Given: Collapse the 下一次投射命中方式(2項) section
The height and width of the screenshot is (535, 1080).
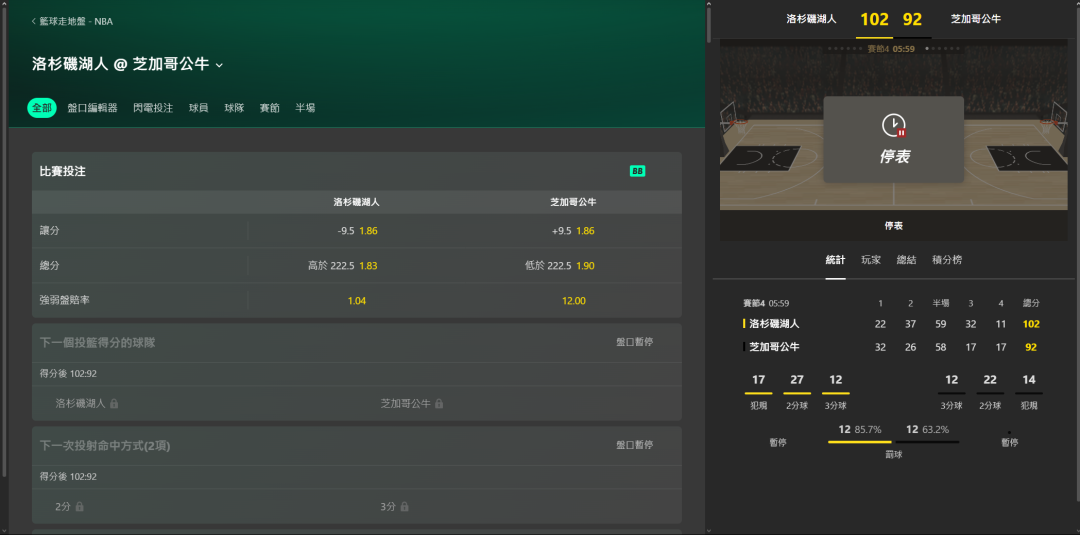Looking at the screenshot, I should click(x=357, y=445).
